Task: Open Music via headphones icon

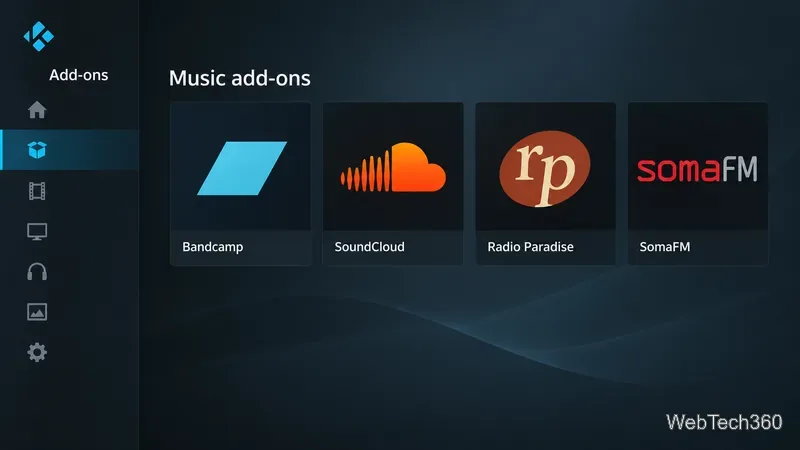Action: click(37, 272)
